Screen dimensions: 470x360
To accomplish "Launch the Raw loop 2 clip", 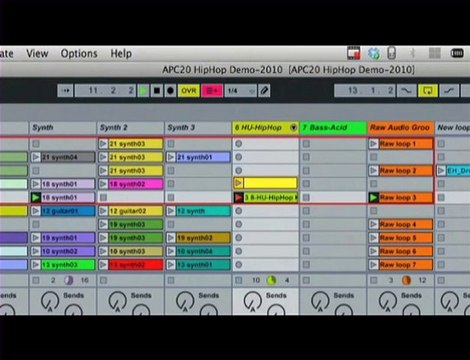I will (x=374, y=171).
